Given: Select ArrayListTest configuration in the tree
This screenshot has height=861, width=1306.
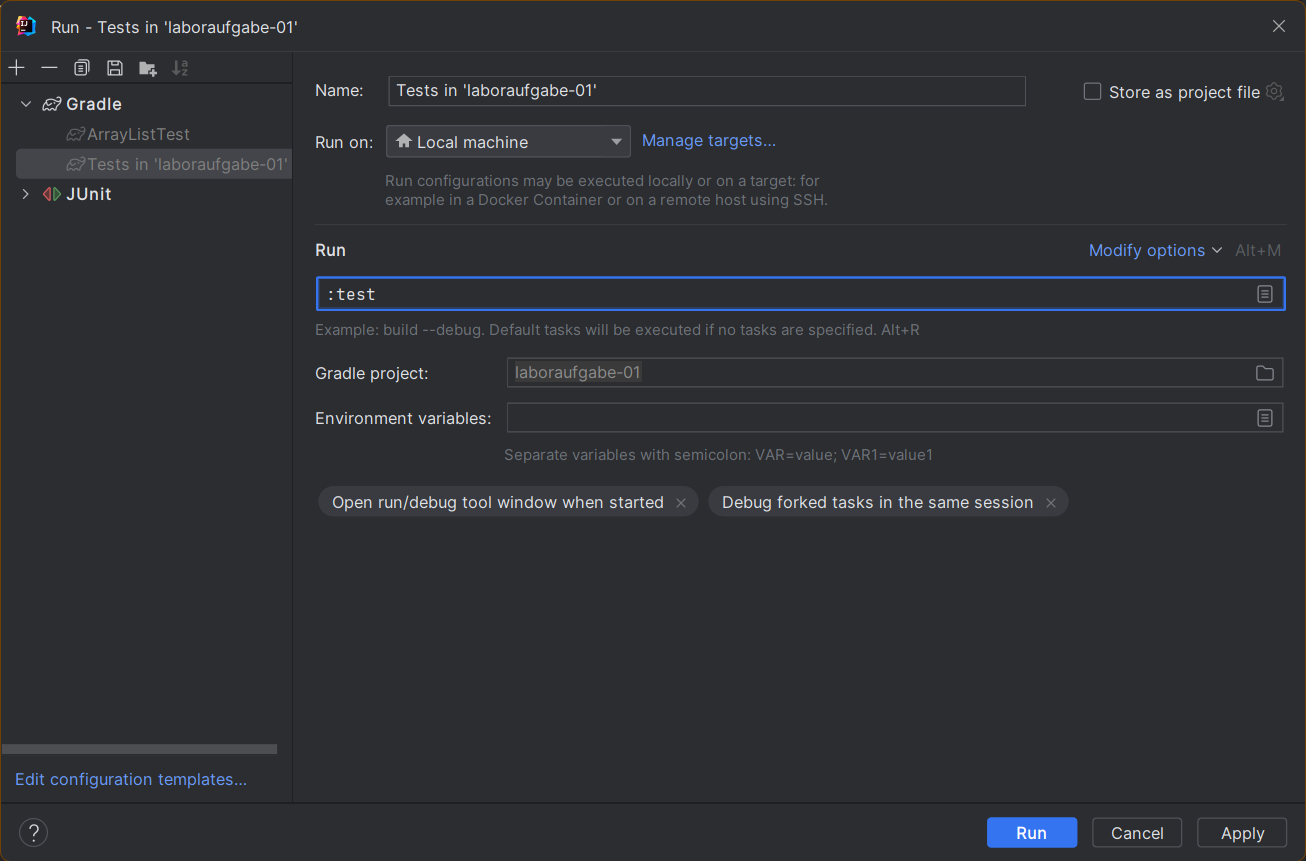Looking at the screenshot, I should point(138,134).
